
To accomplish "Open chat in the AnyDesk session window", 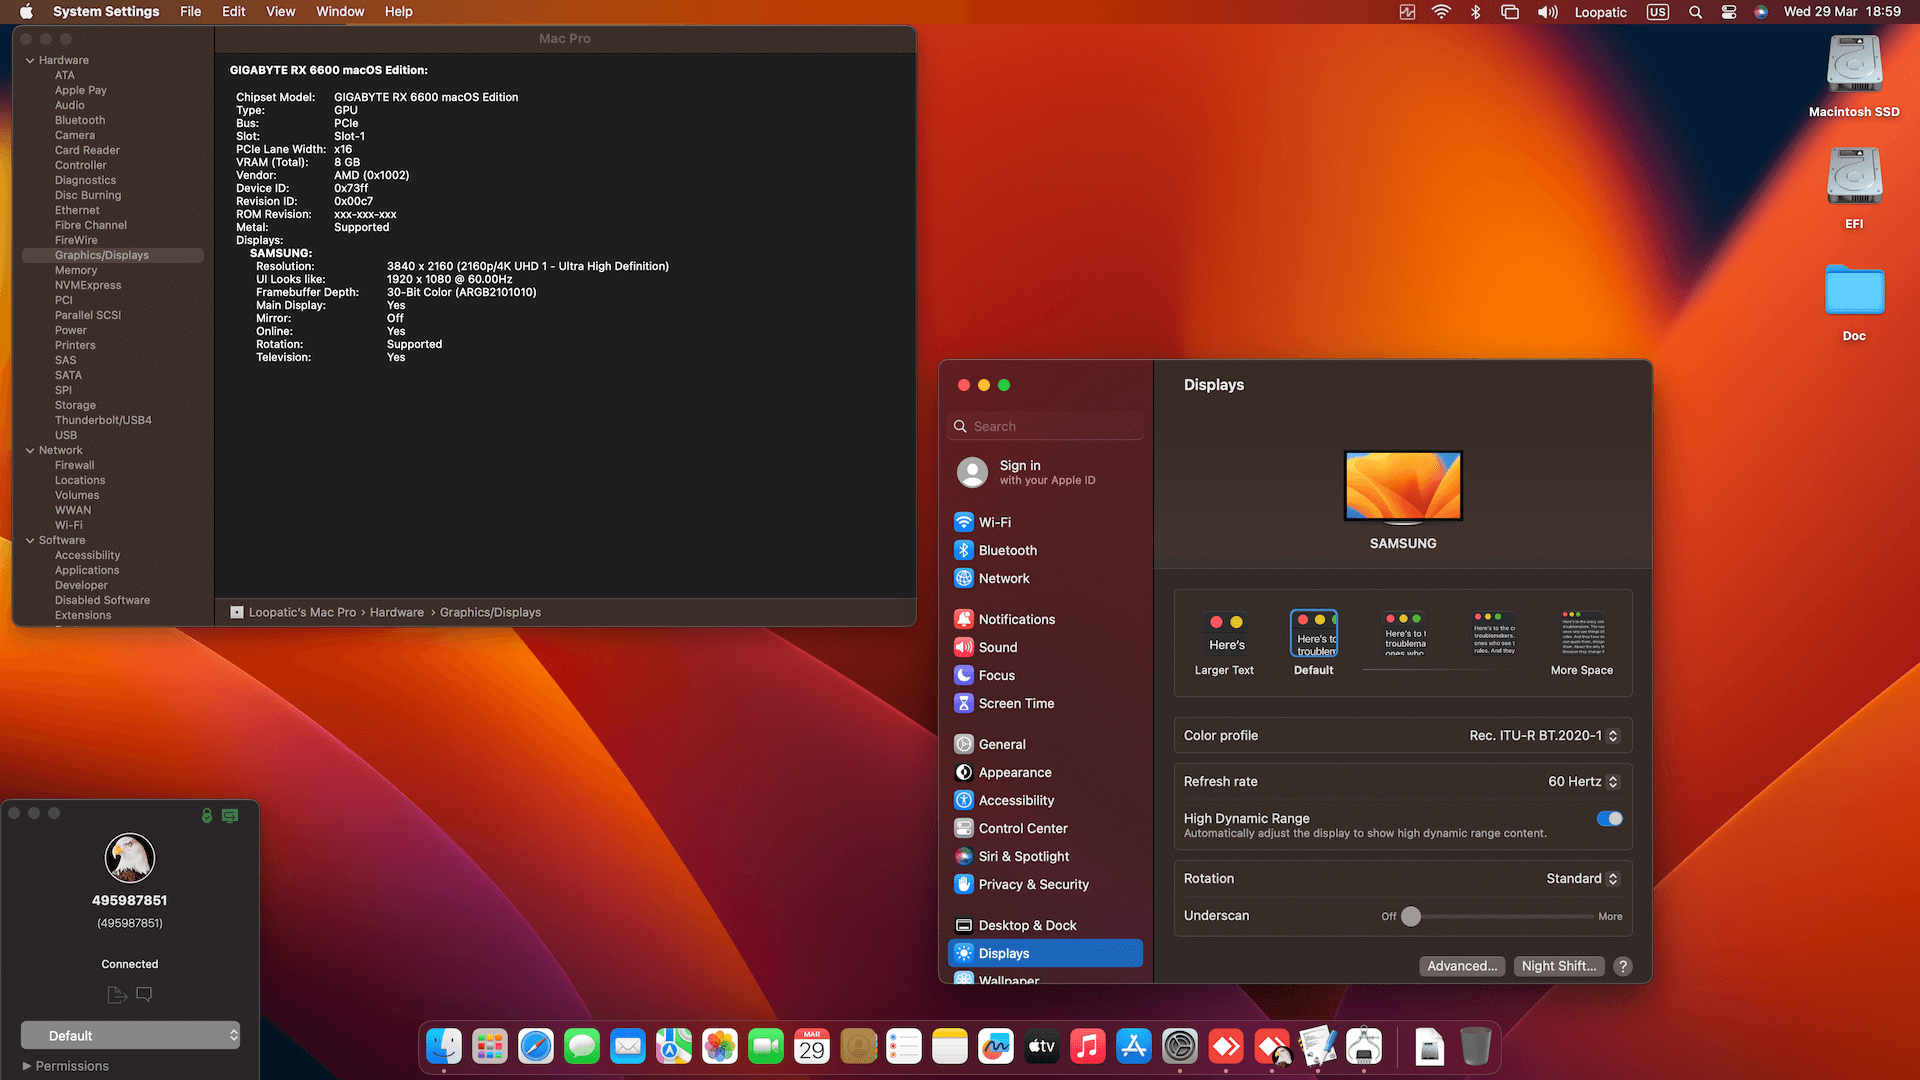I will coord(143,994).
